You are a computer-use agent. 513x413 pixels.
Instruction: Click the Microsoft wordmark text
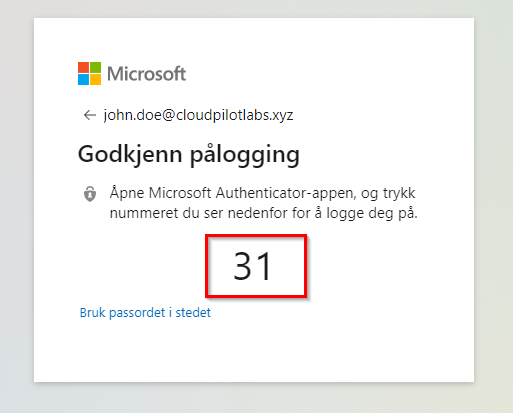(146, 74)
